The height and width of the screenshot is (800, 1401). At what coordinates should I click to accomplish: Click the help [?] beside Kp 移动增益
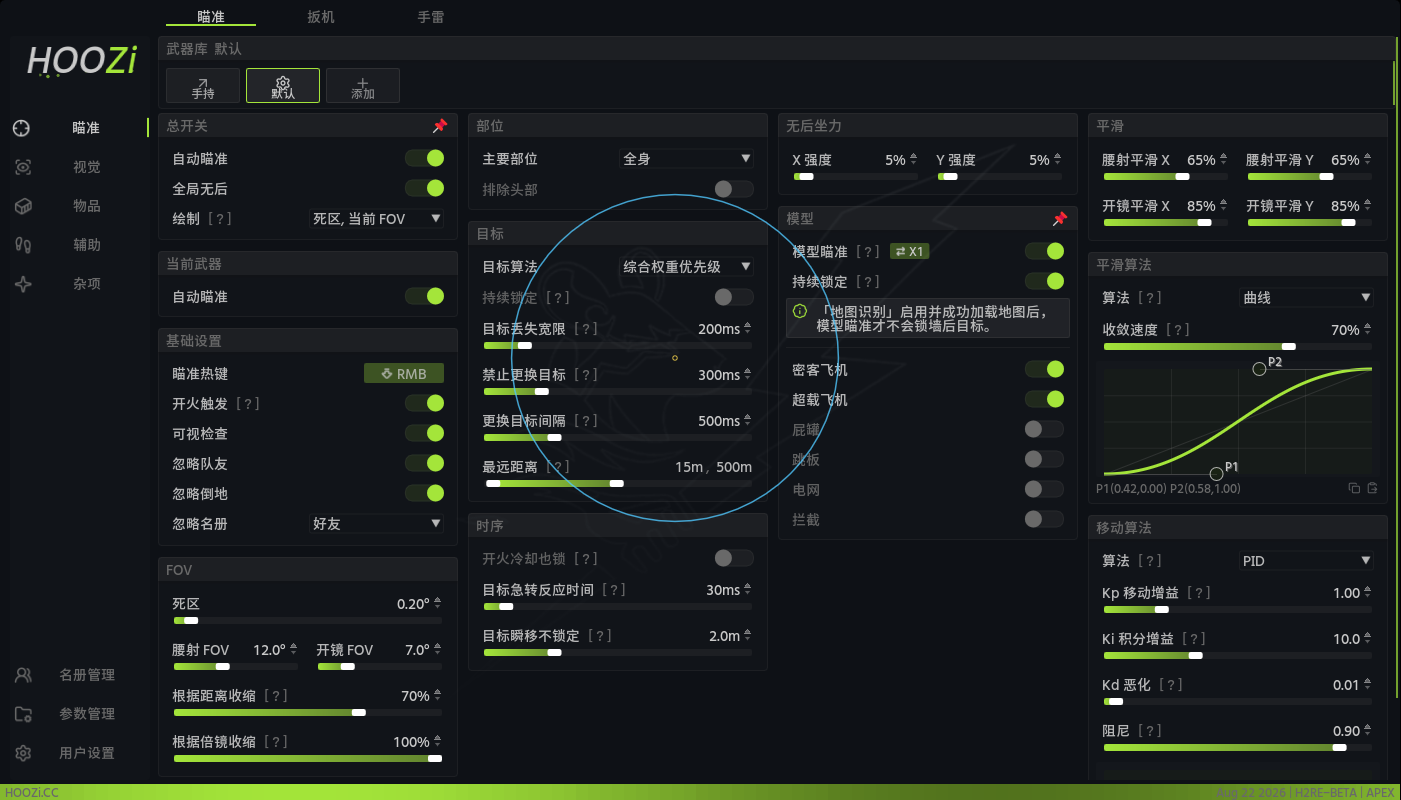tap(1198, 593)
